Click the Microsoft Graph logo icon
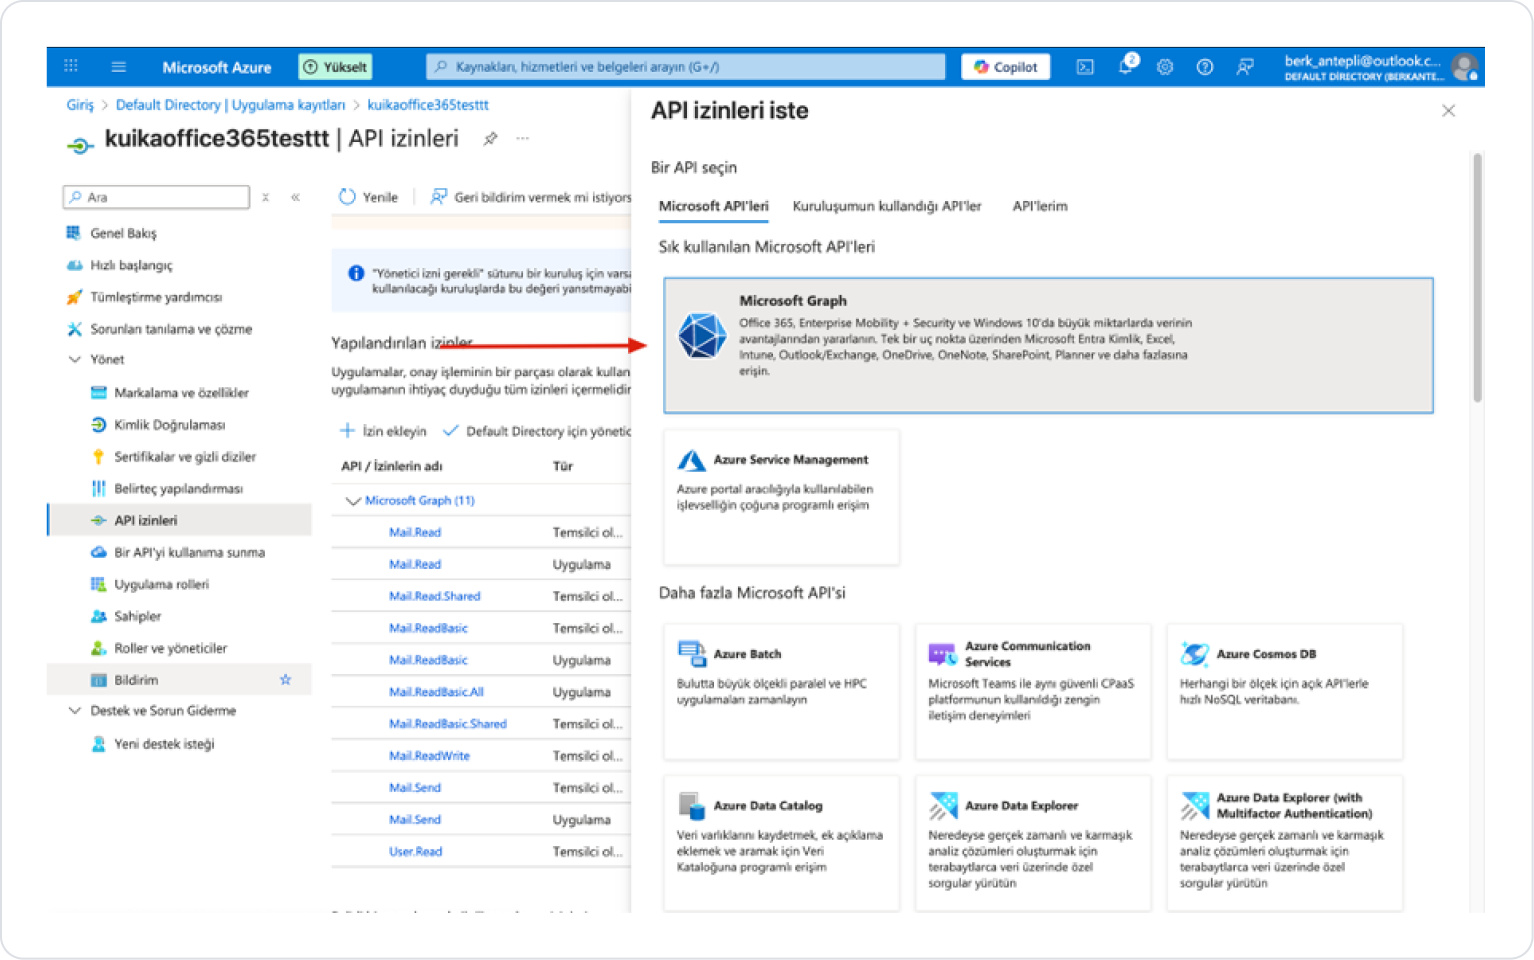 tap(702, 335)
